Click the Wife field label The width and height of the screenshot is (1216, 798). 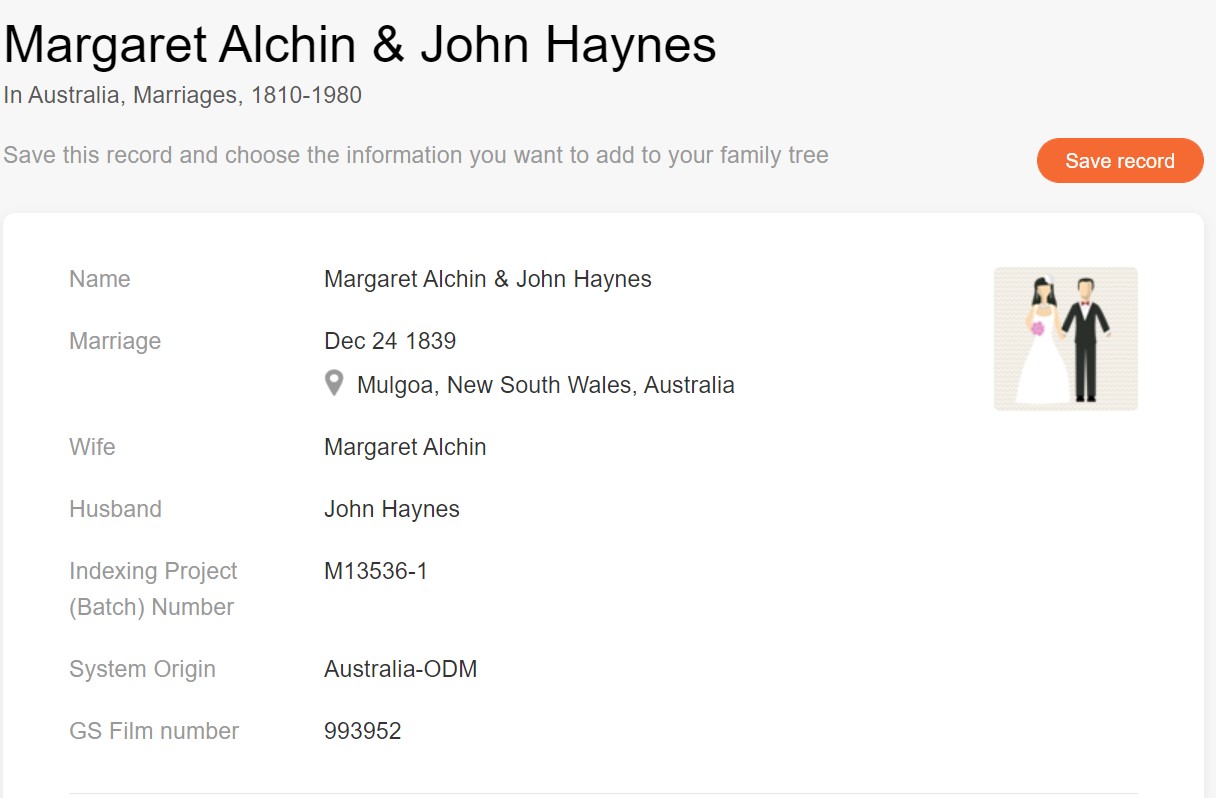coord(92,447)
